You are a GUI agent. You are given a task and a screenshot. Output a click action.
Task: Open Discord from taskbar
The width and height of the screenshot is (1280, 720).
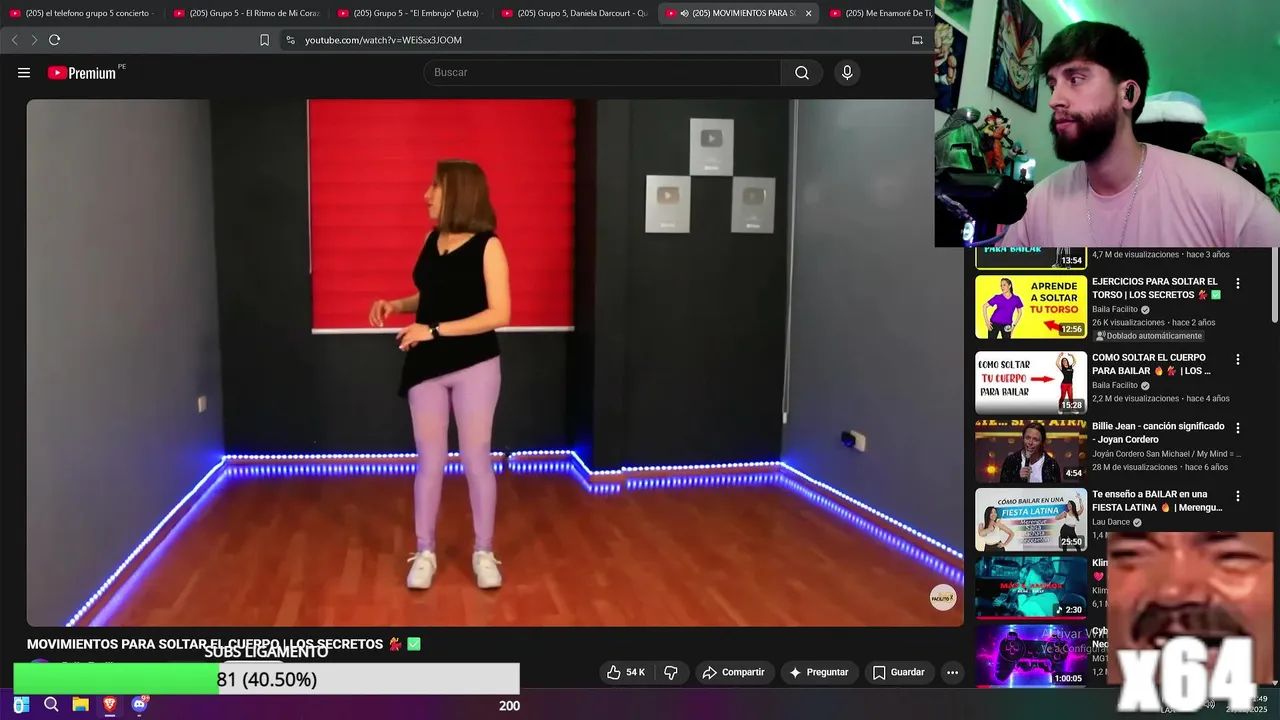point(139,705)
